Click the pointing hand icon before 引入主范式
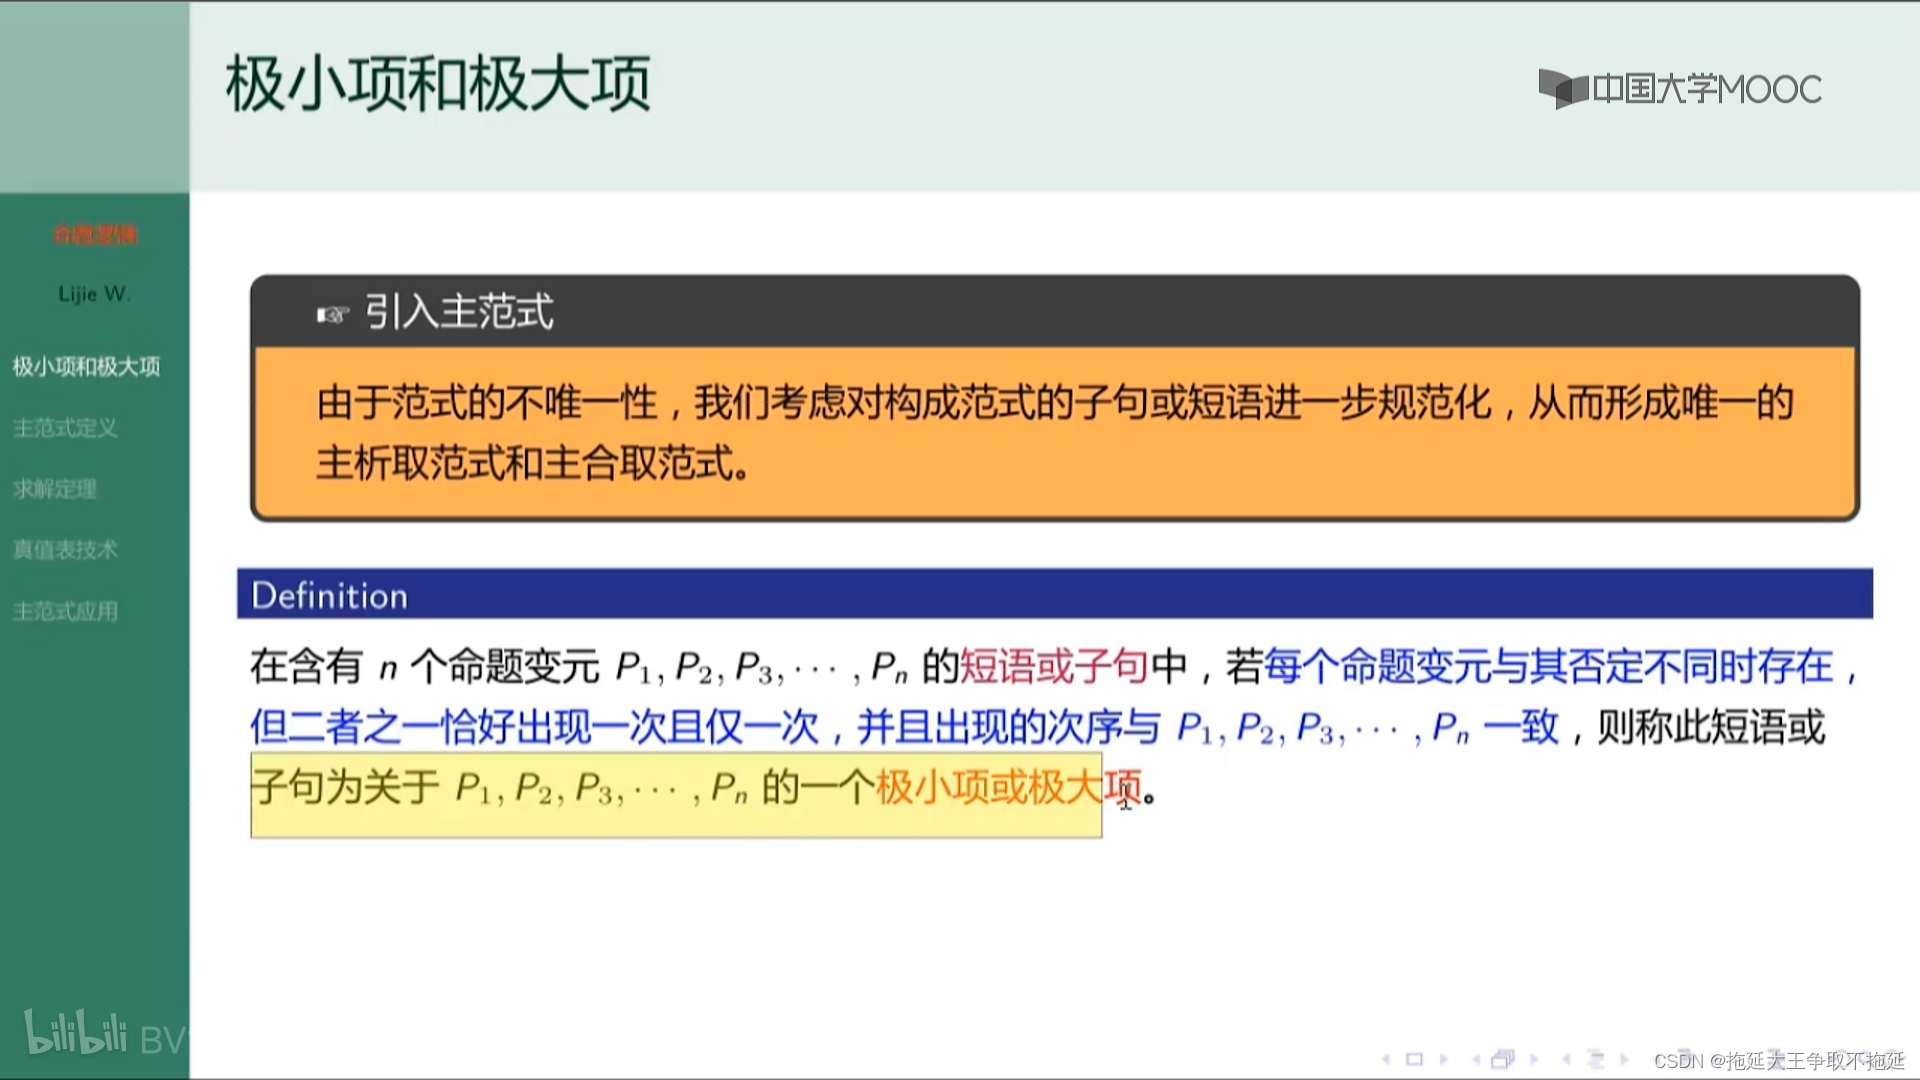The height and width of the screenshot is (1080, 1920). [332, 315]
